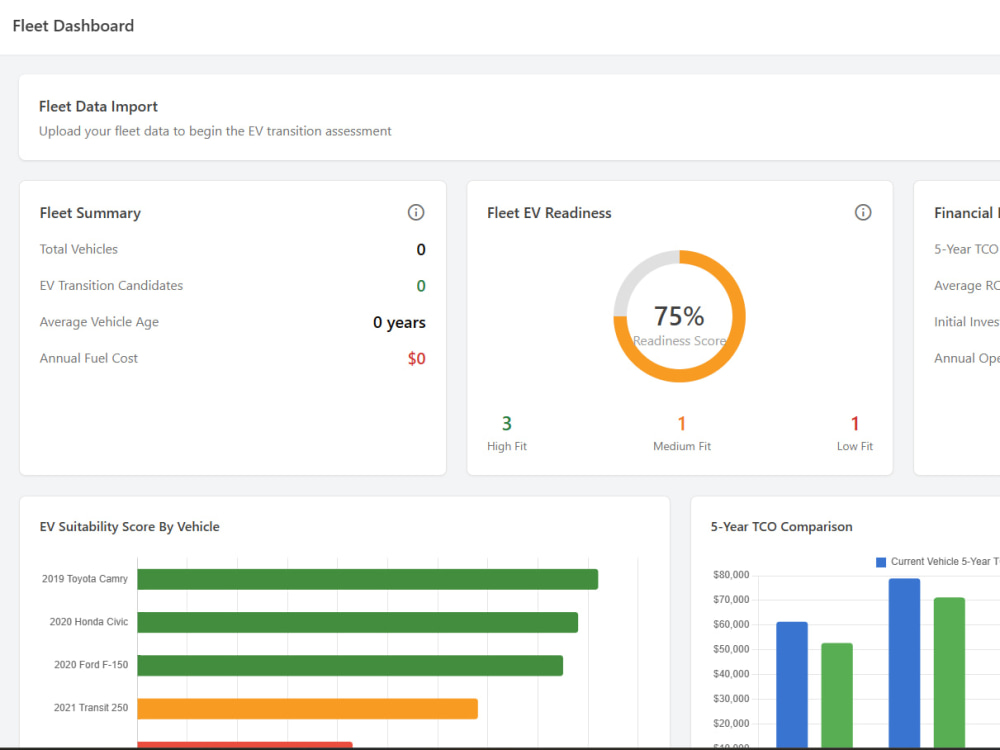Click the 2019 Toyota Camry green bar
Screen dimensions: 1000x750
368,579
